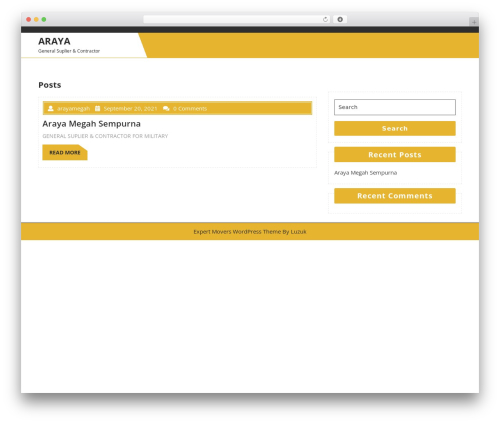Click the comments bubble icon beside 0 Comments
500x423 pixels.
coord(166,109)
